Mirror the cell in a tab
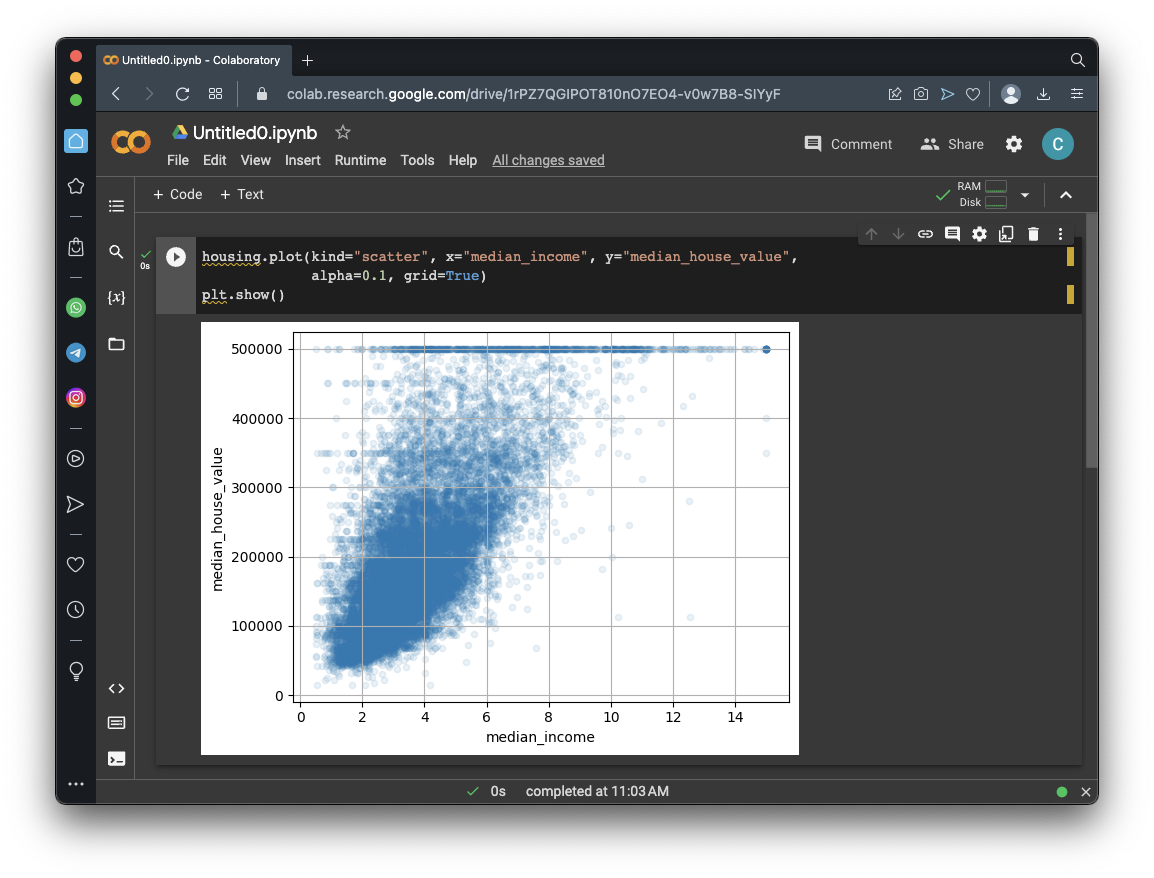Viewport: 1154px width, 878px height. coord(1006,234)
